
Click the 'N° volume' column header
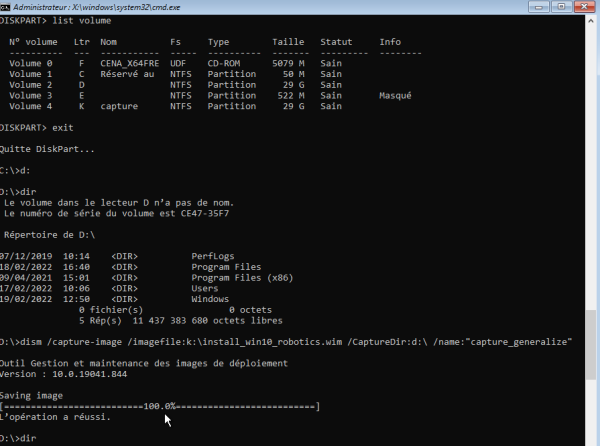coord(33,42)
